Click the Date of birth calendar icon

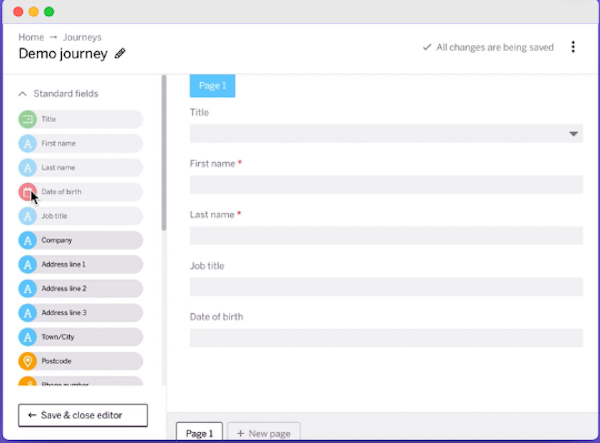(x=27, y=192)
